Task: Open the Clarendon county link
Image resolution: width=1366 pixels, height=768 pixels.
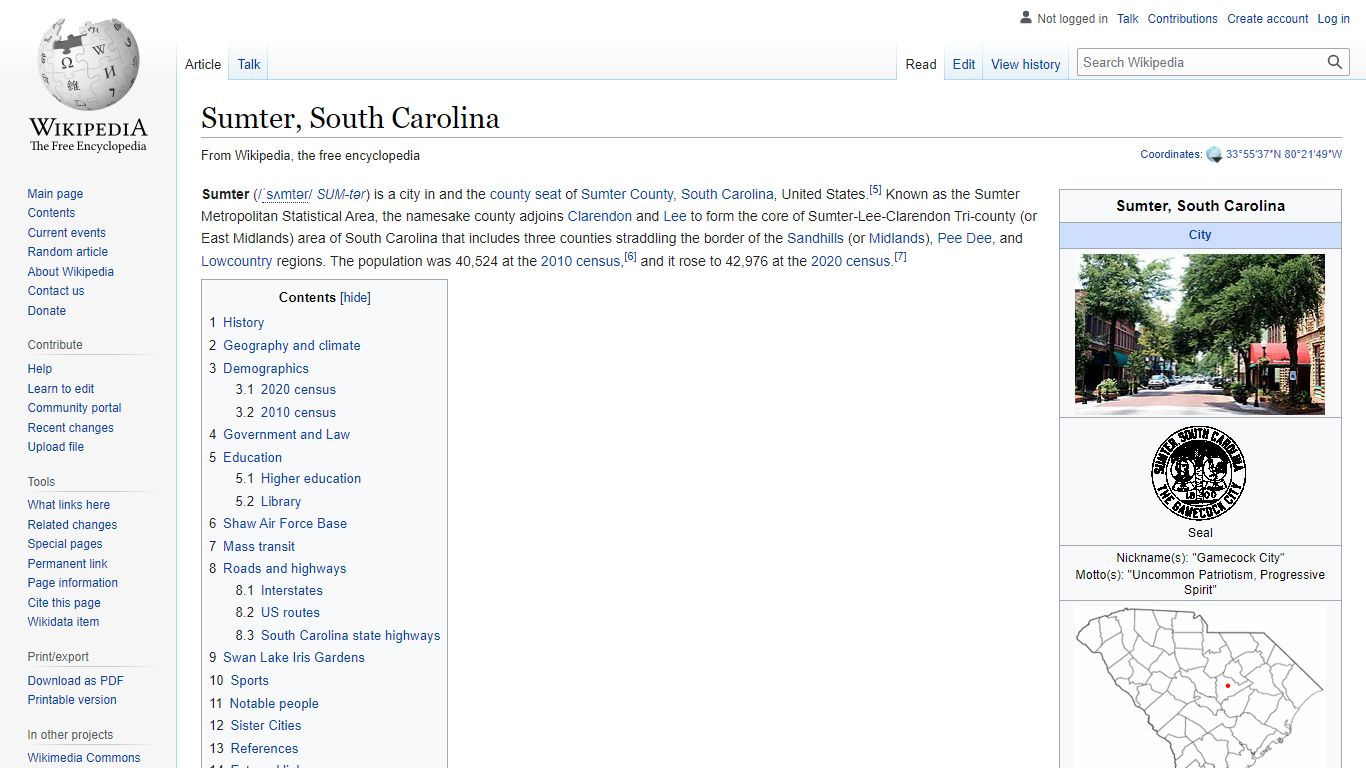Action: point(600,216)
